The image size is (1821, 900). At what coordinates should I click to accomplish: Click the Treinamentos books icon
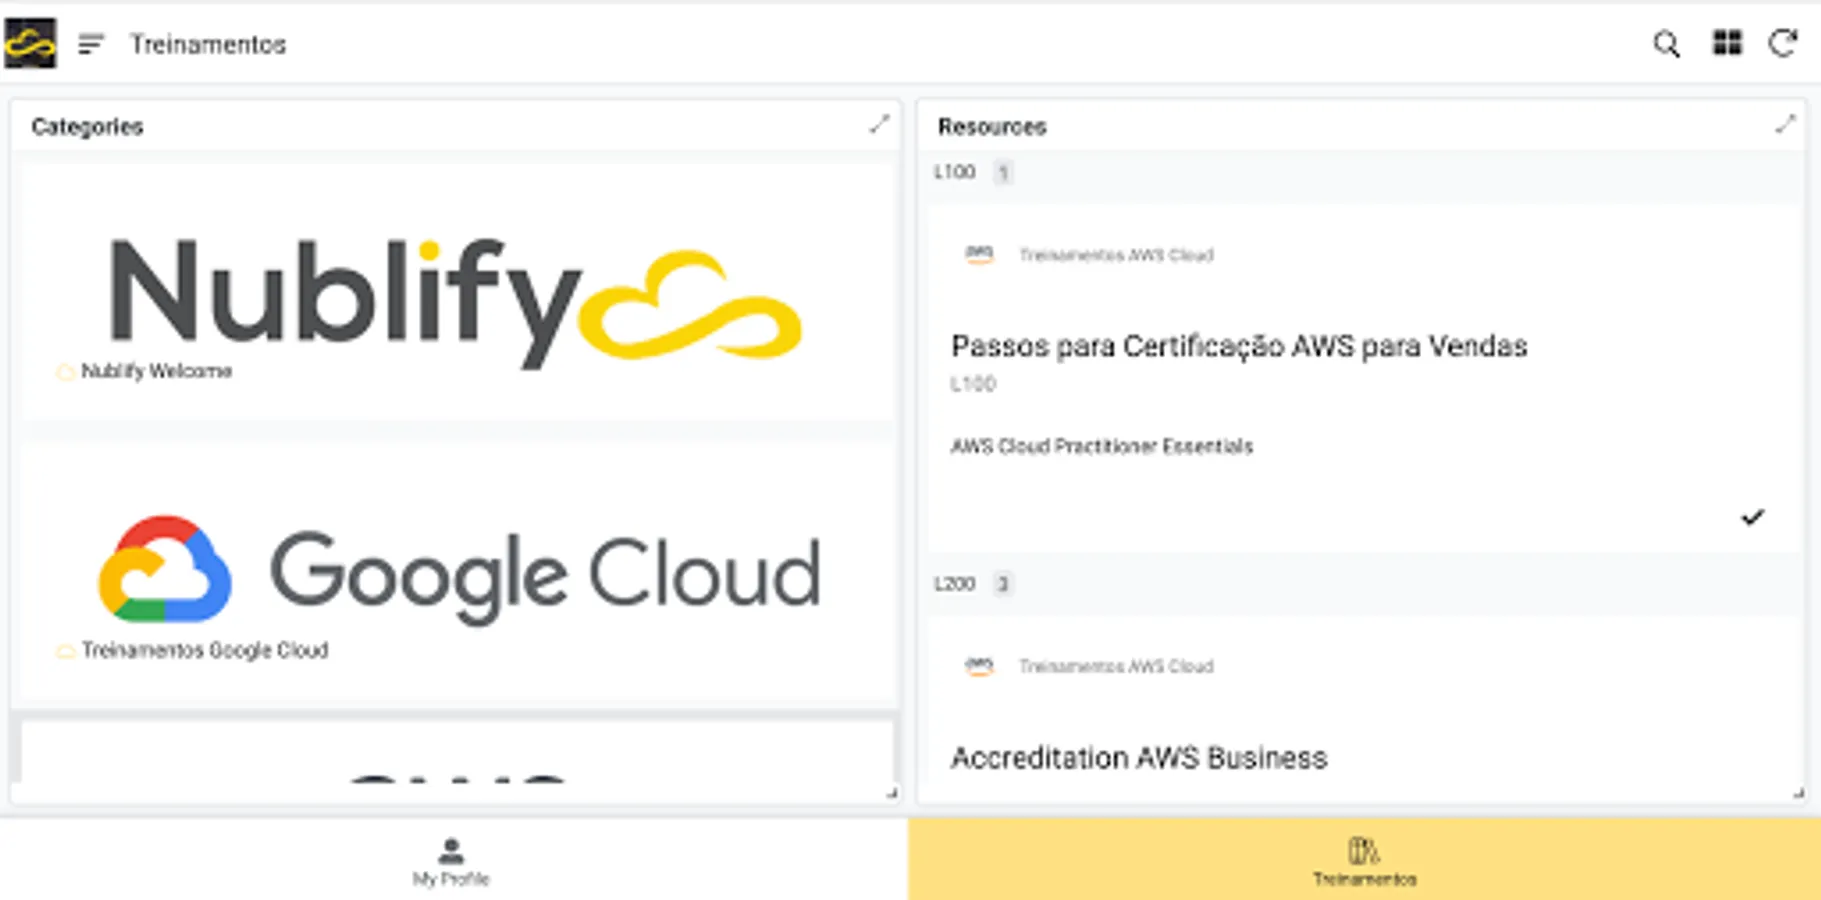1364,851
